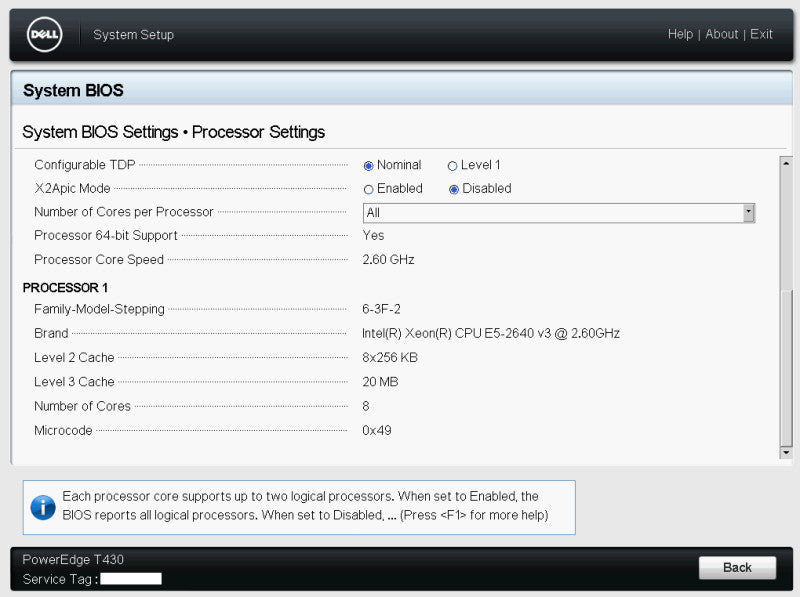Click the help description text about logical processors
The height and width of the screenshot is (597, 800).
click(305, 506)
